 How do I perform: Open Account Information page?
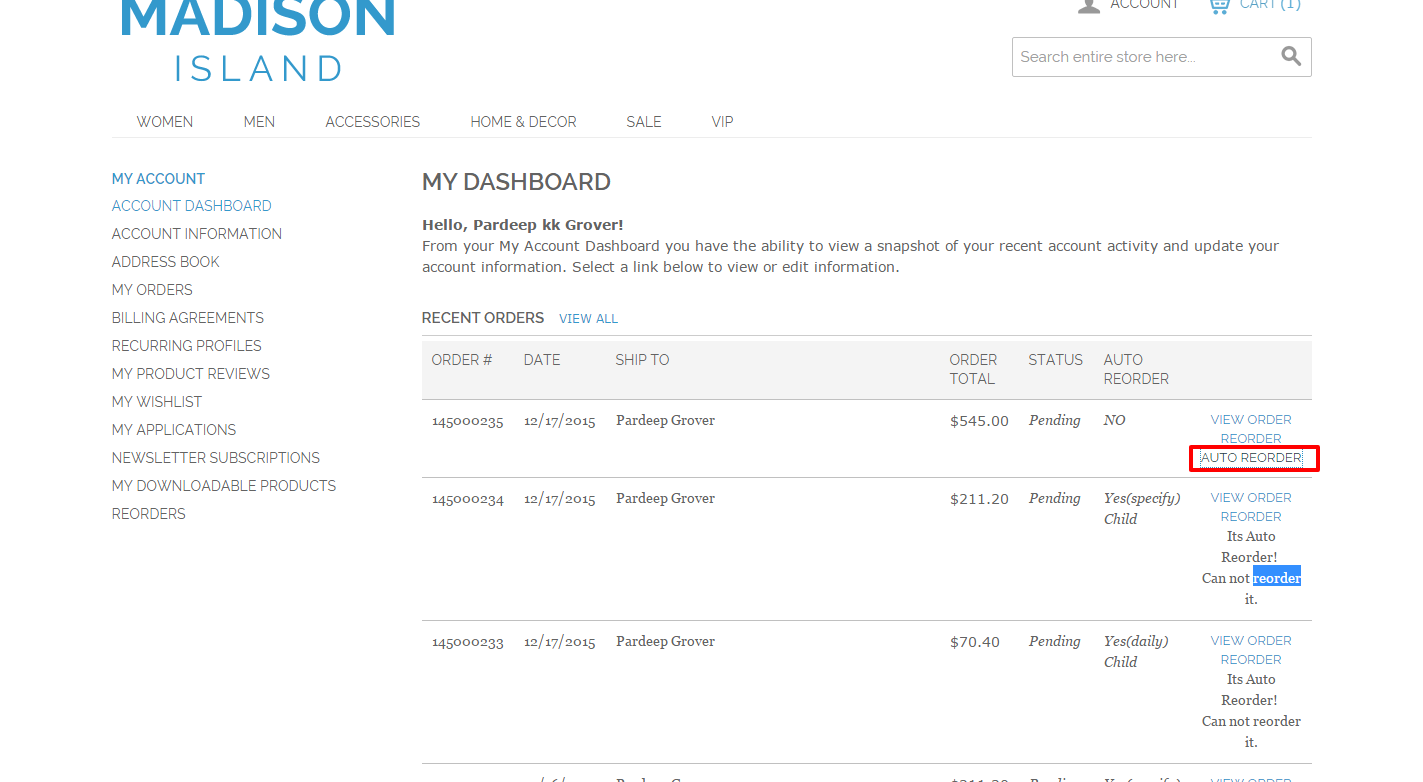click(197, 234)
